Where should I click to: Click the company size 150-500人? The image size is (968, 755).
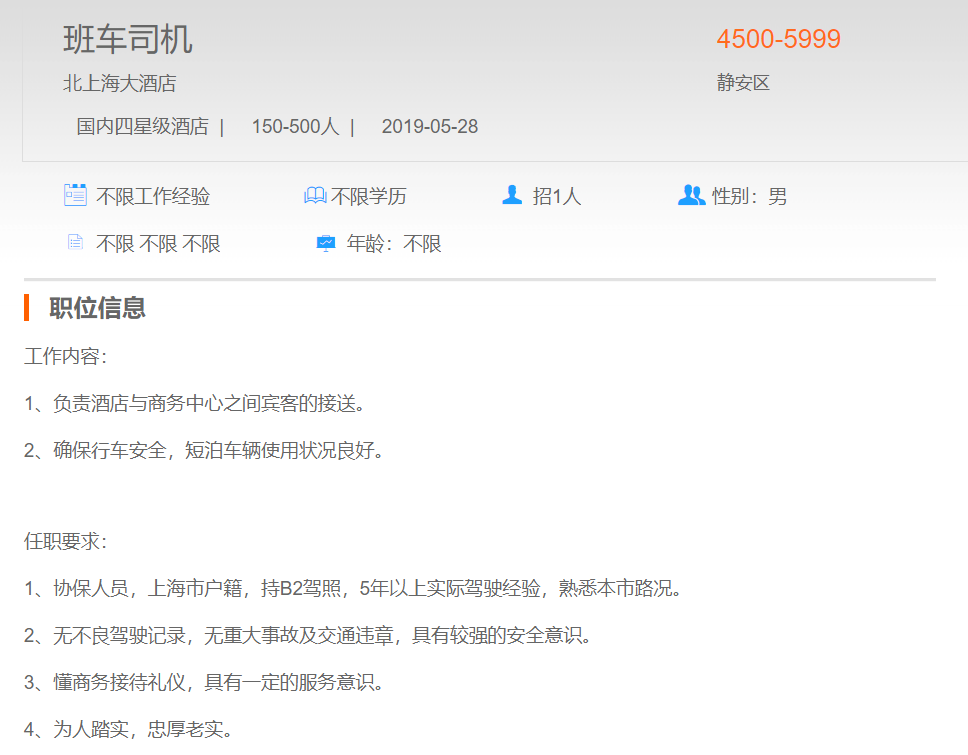click(295, 127)
